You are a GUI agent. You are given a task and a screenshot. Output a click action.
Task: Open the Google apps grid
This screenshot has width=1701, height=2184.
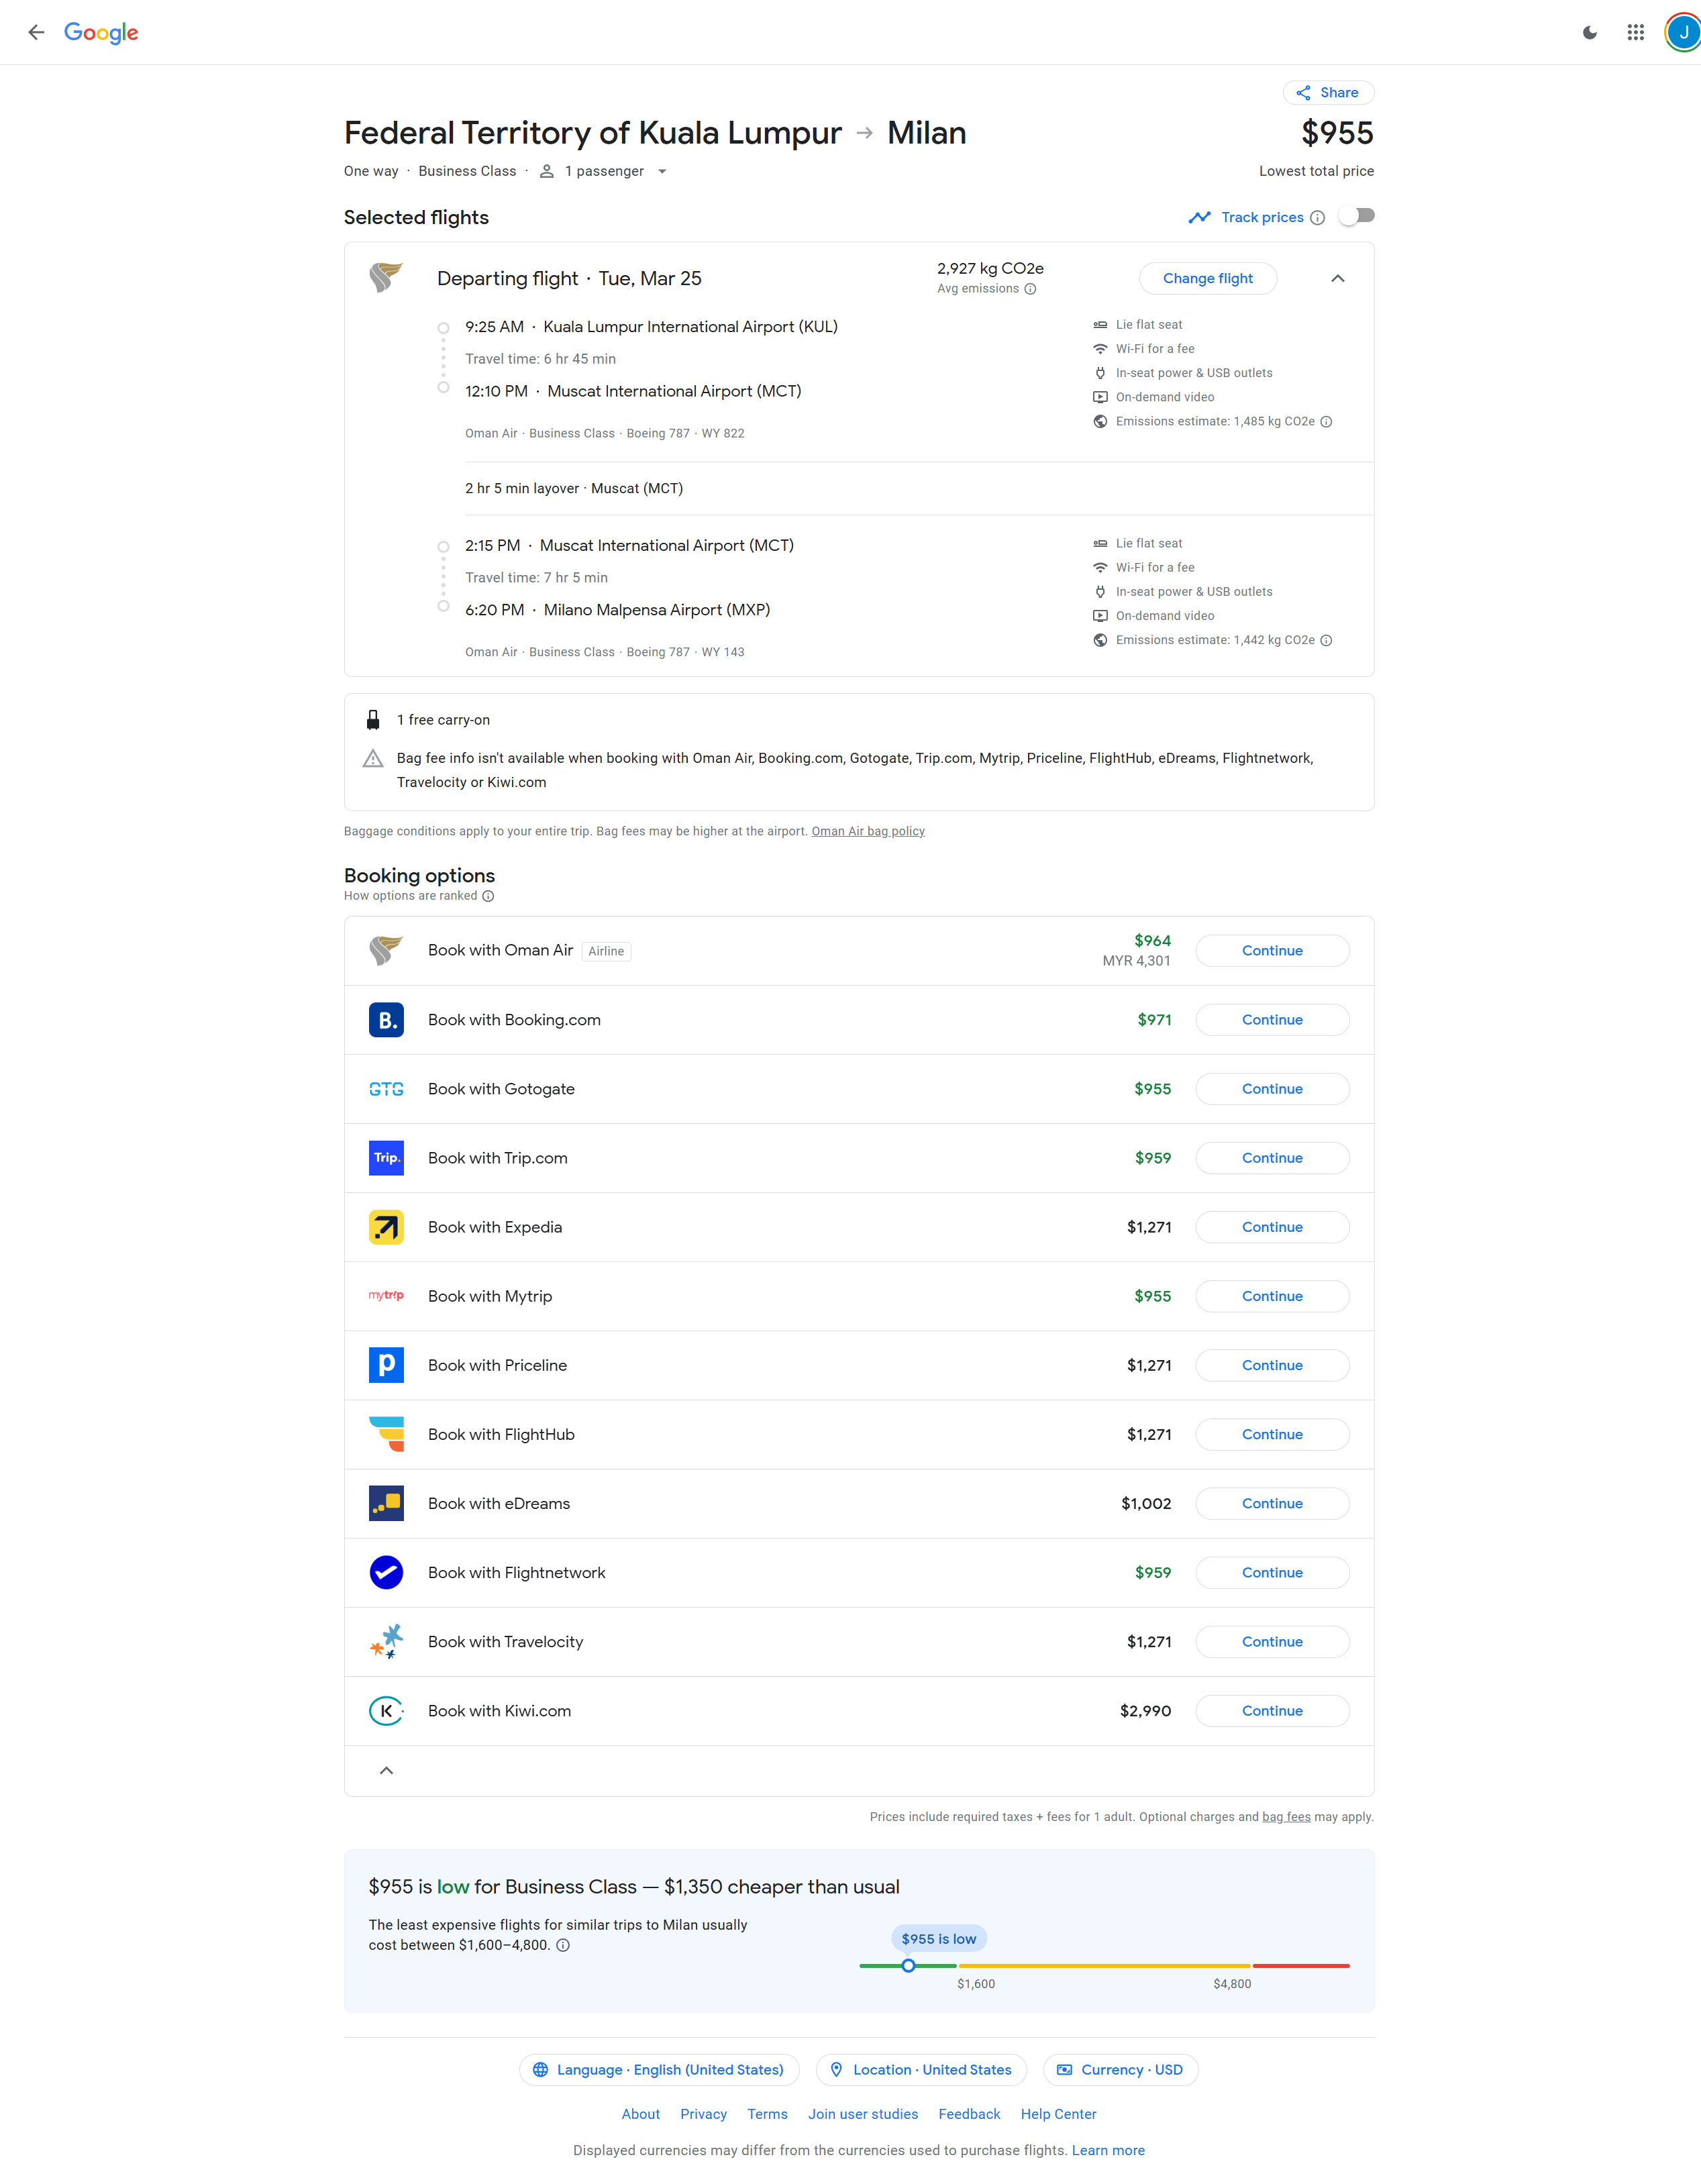tap(1635, 32)
